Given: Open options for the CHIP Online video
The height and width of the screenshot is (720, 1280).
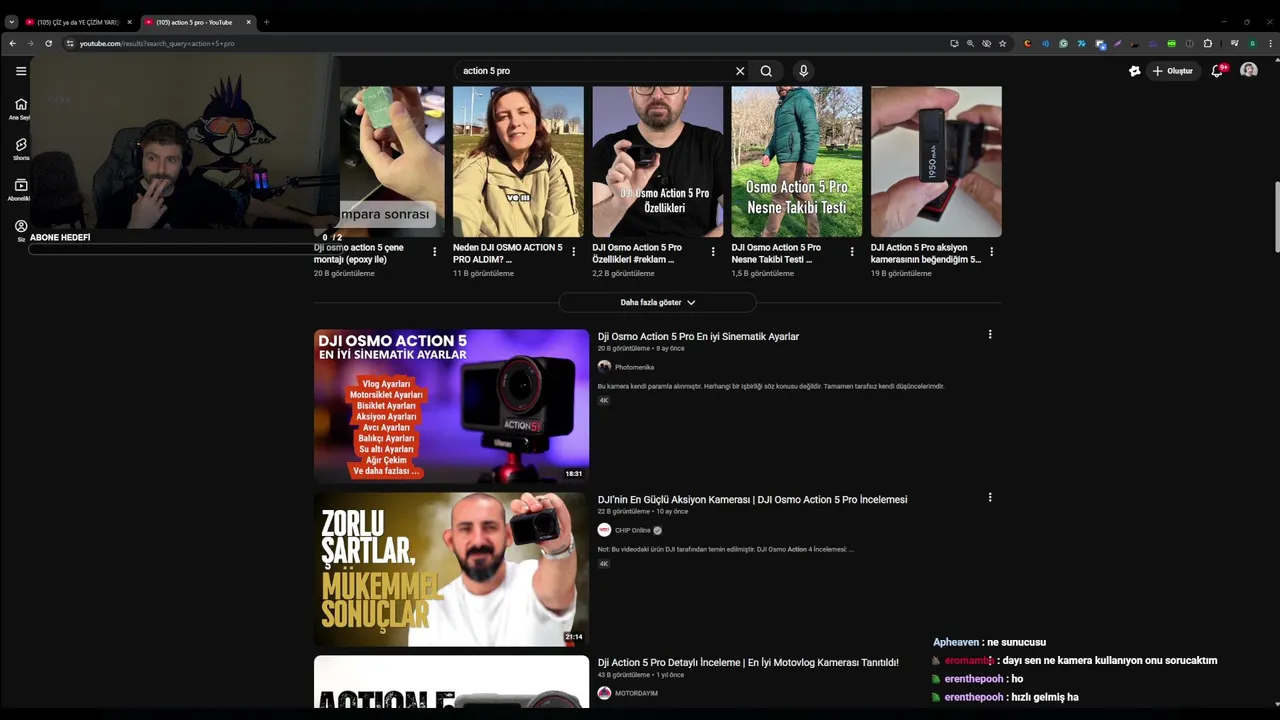Looking at the screenshot, I should coord(990,498).
